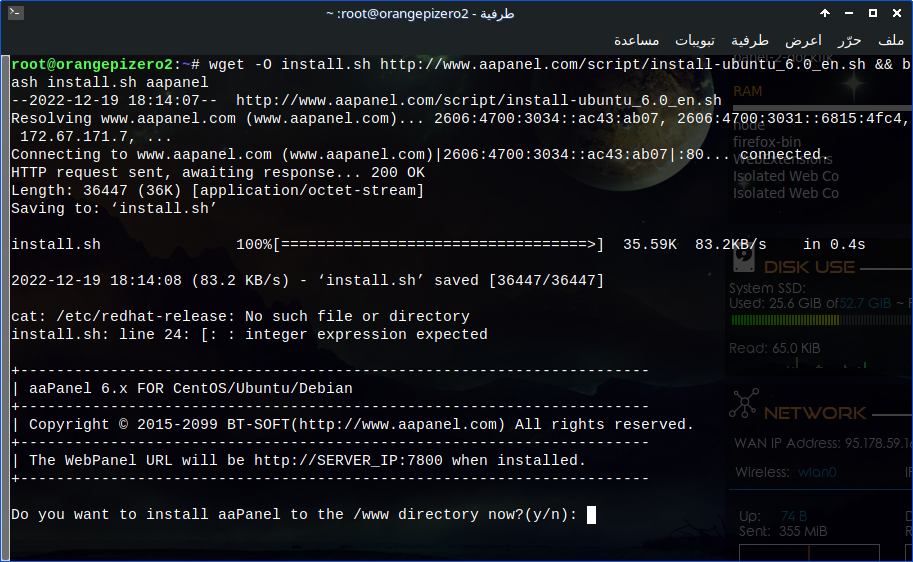Image resolution: width=913 pixels, height=562 pixels.
Task: Open the ملف (File) menu
Action: pyautogui.click(x=891, y=40)
